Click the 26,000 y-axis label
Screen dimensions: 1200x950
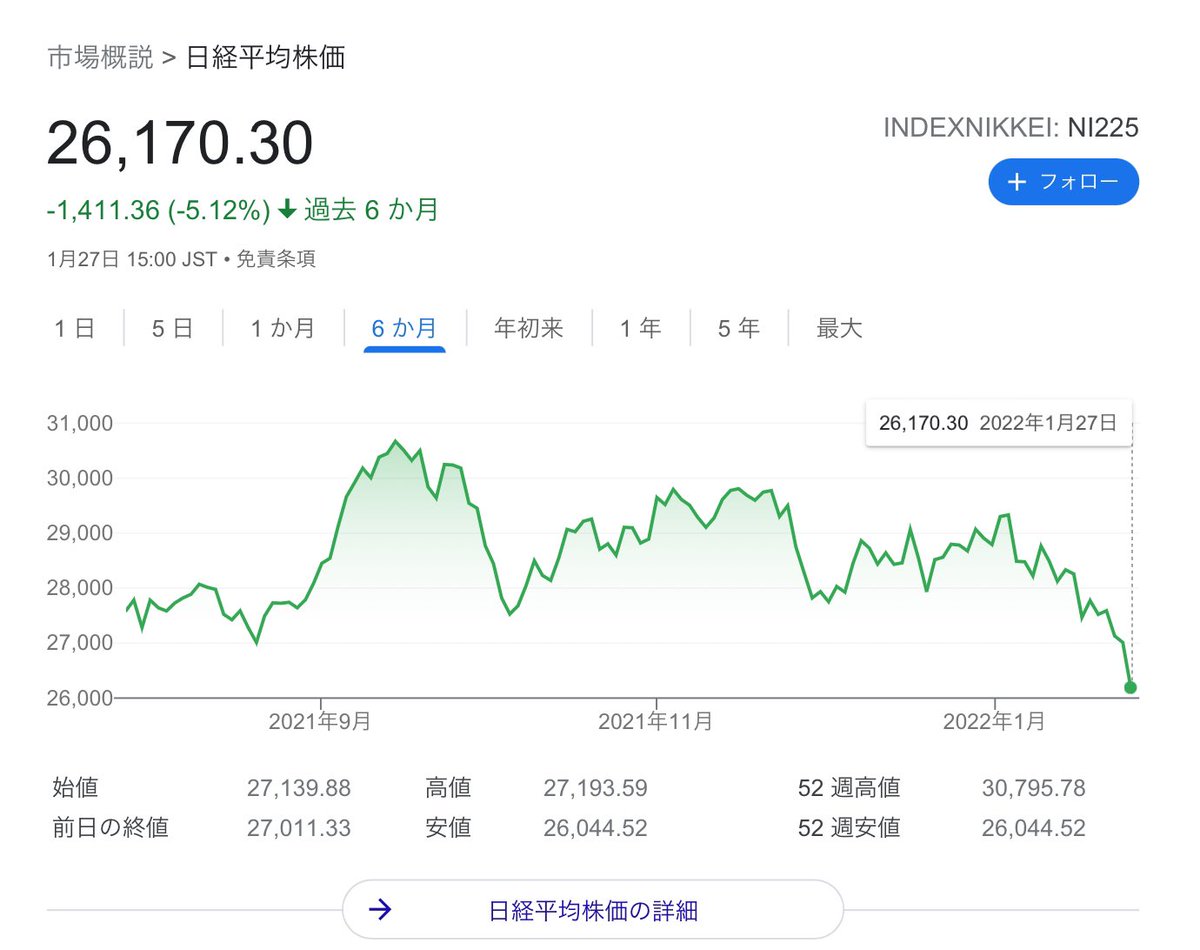click(80, 697)
